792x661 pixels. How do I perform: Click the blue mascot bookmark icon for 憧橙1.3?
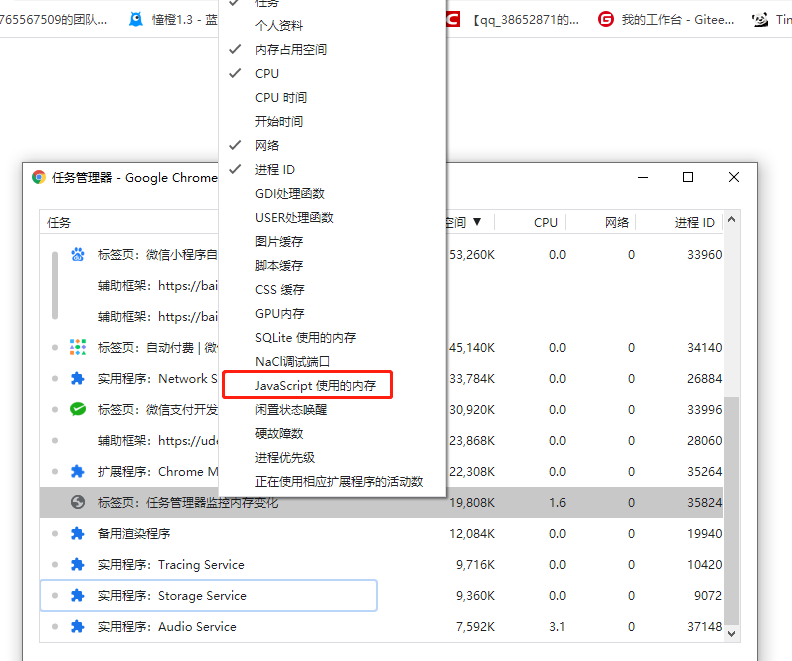click(136, 19)
